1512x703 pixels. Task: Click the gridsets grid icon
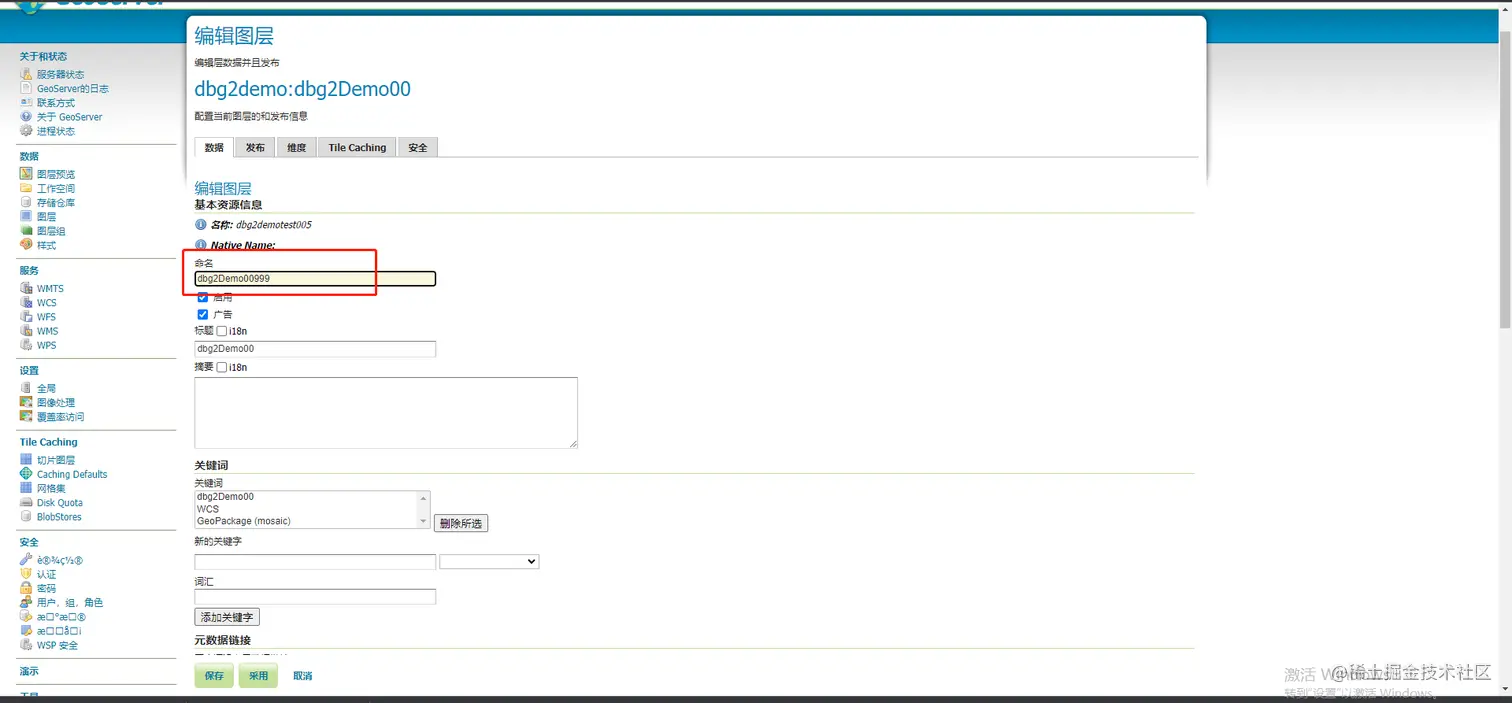[x=26, y=488]
